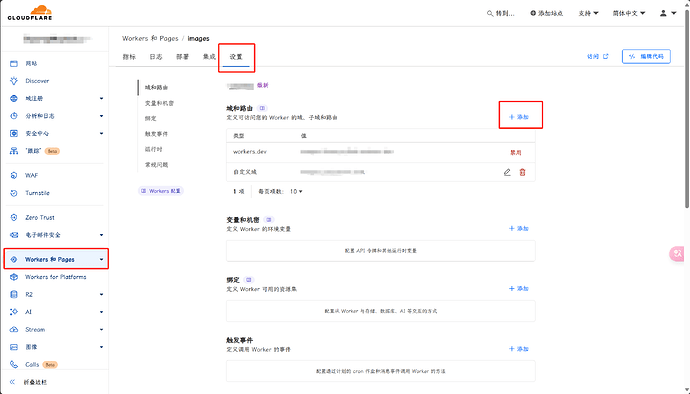Open the Discover lightbulb icon

14,81
